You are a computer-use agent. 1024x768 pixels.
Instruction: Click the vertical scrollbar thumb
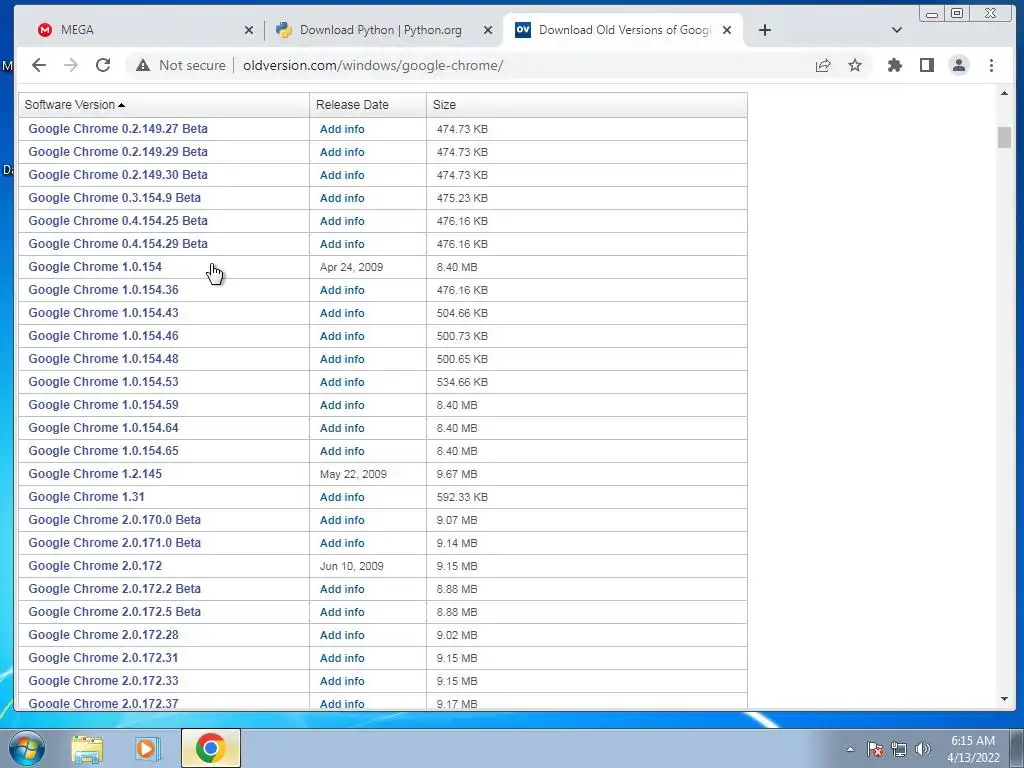[x=1004, y=138]
